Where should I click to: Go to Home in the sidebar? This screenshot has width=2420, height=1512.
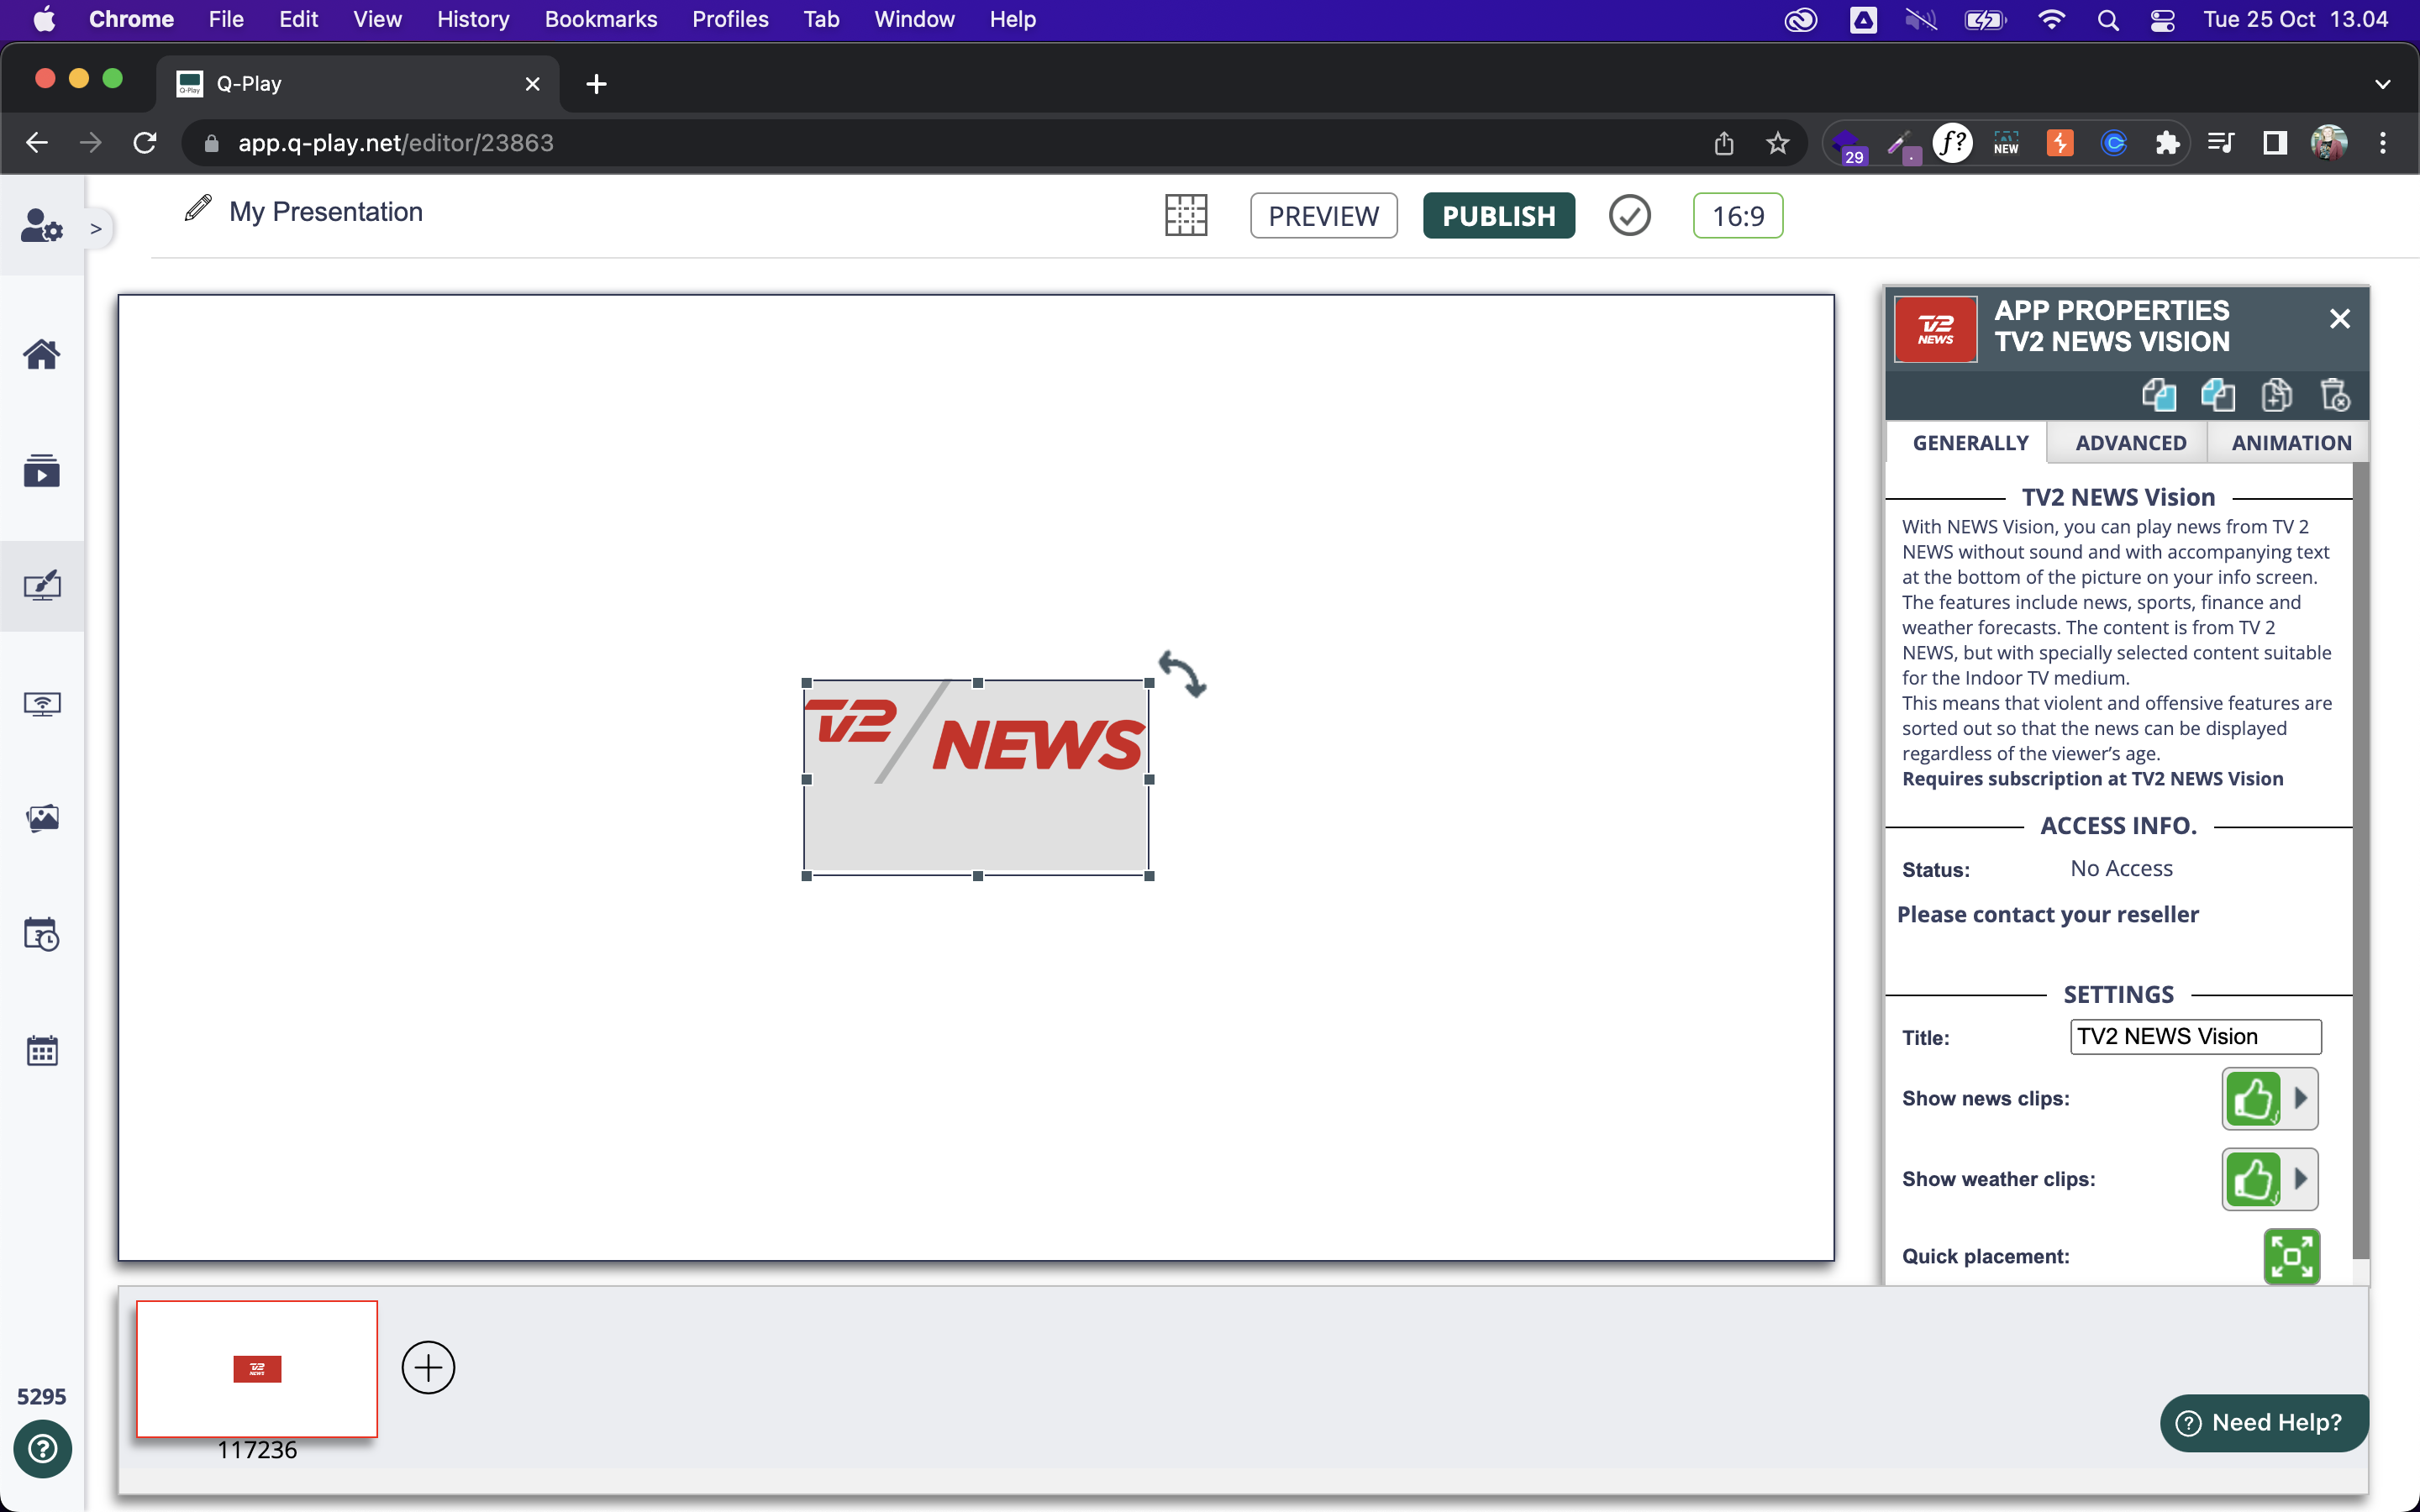pos(42,354)
